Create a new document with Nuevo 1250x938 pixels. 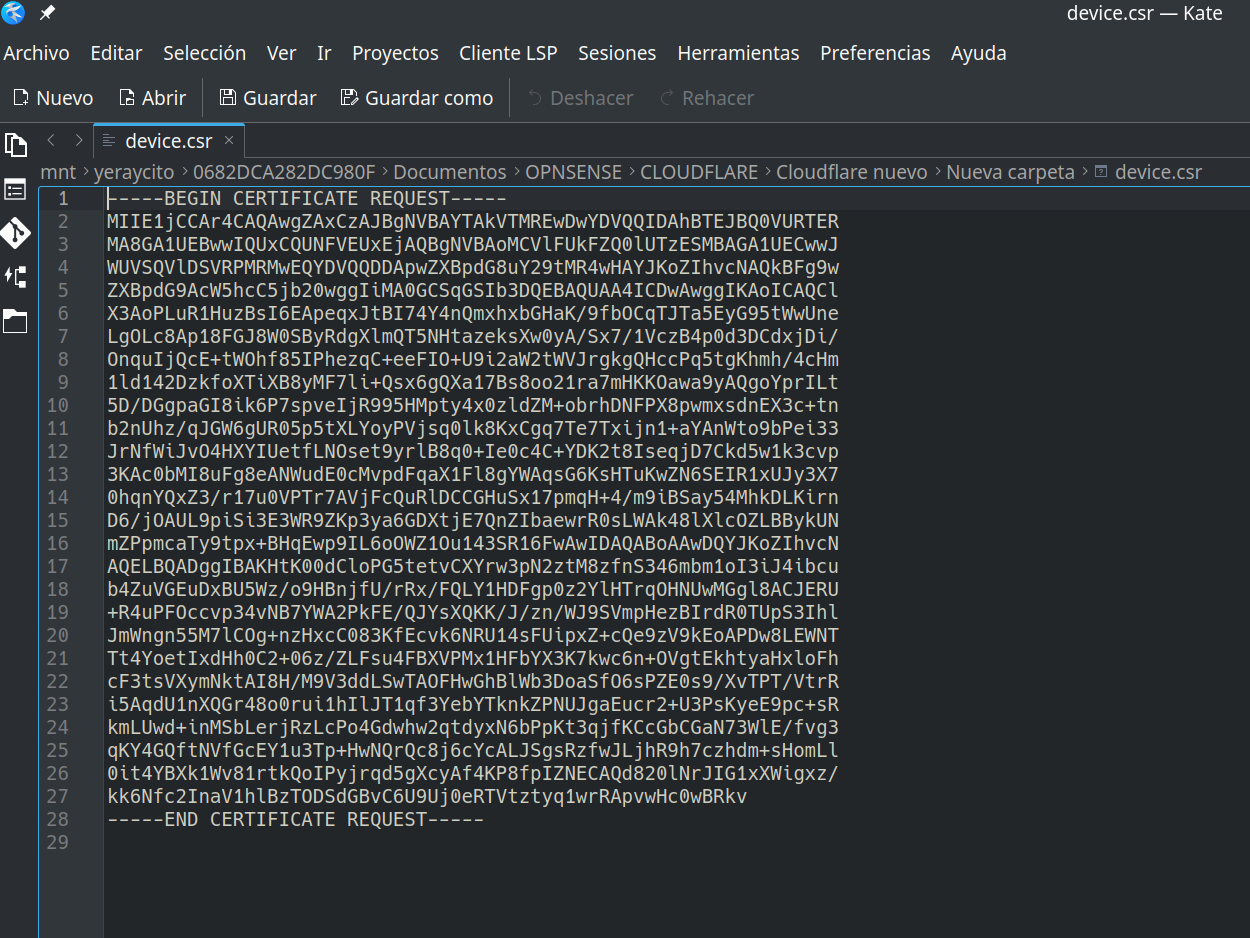(x=53, y=98)
